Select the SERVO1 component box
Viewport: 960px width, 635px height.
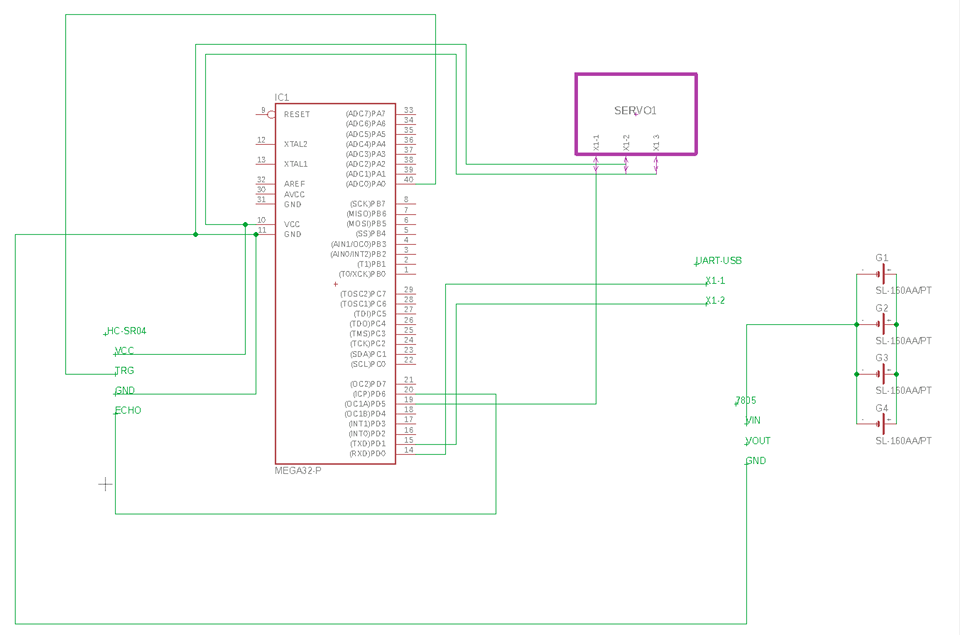(636, 114)
